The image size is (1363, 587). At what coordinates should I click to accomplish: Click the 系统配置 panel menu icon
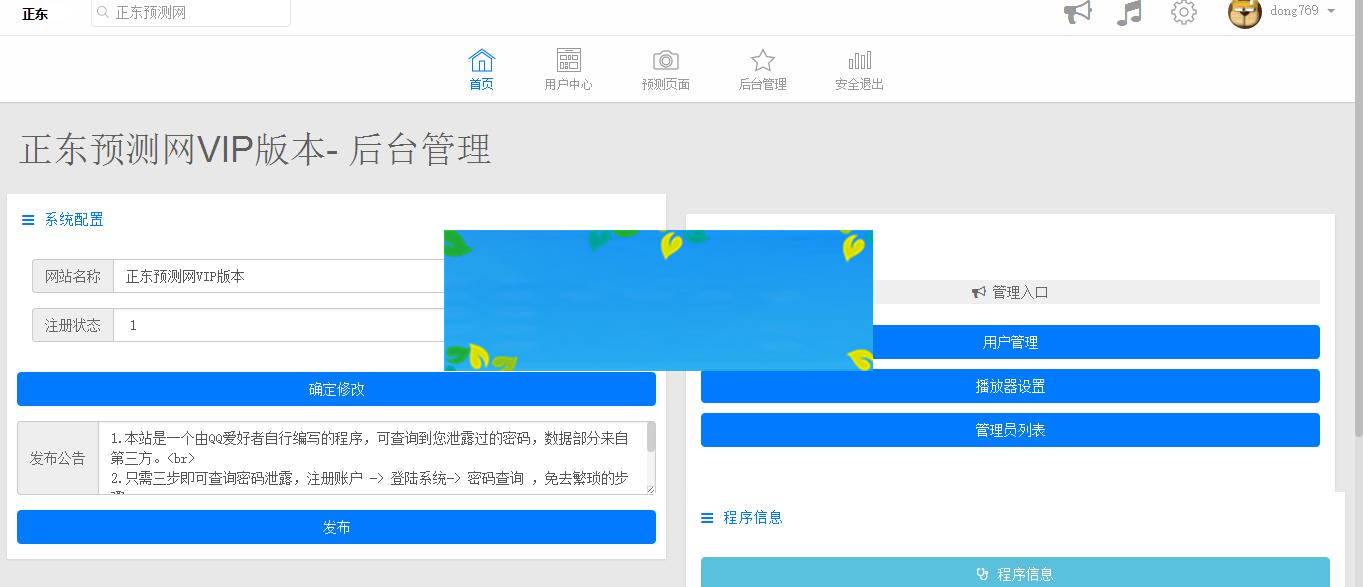28,220
